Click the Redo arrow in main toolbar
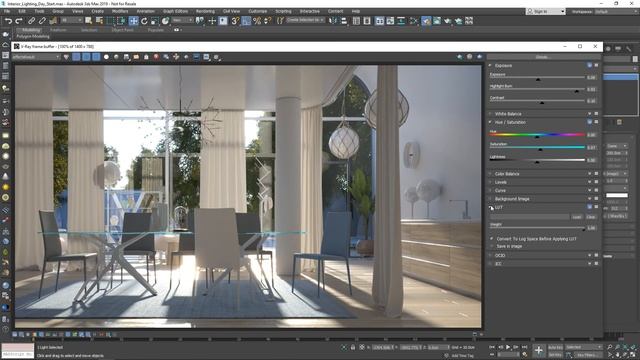 [x=19, y=21]
